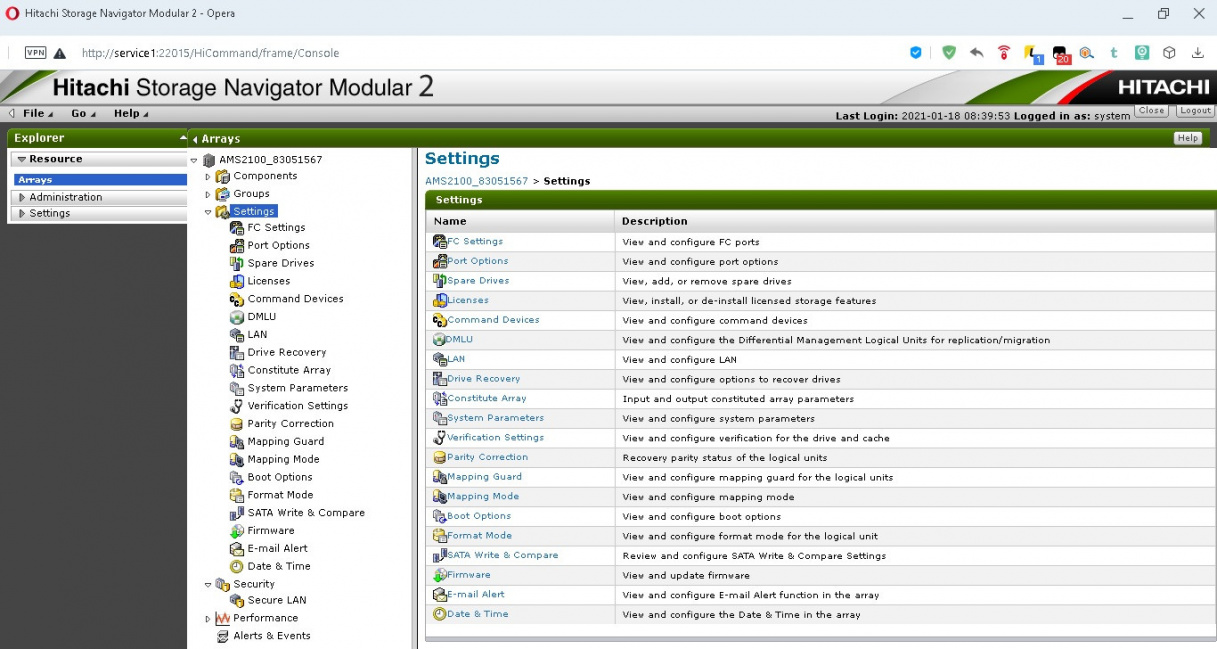
Task: Open AMS2100_83051567 breadcrumb link
Action: click(476, 181)
